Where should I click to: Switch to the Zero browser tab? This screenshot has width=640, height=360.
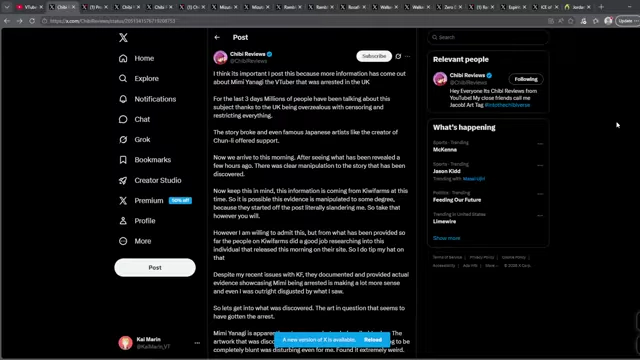tap(448, 7)
